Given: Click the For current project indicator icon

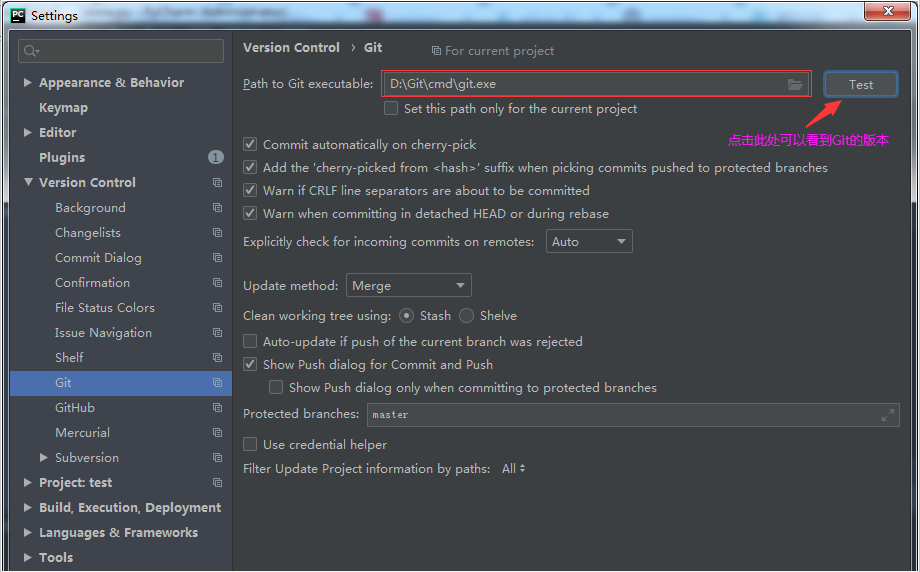Looking at the screenshot, I should [436, 51].
